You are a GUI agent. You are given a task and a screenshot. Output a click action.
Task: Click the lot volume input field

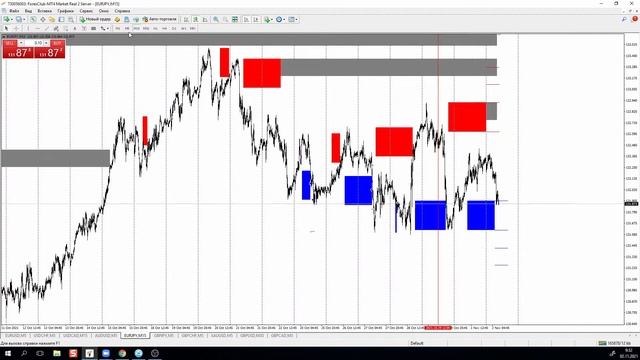[34, 43]
